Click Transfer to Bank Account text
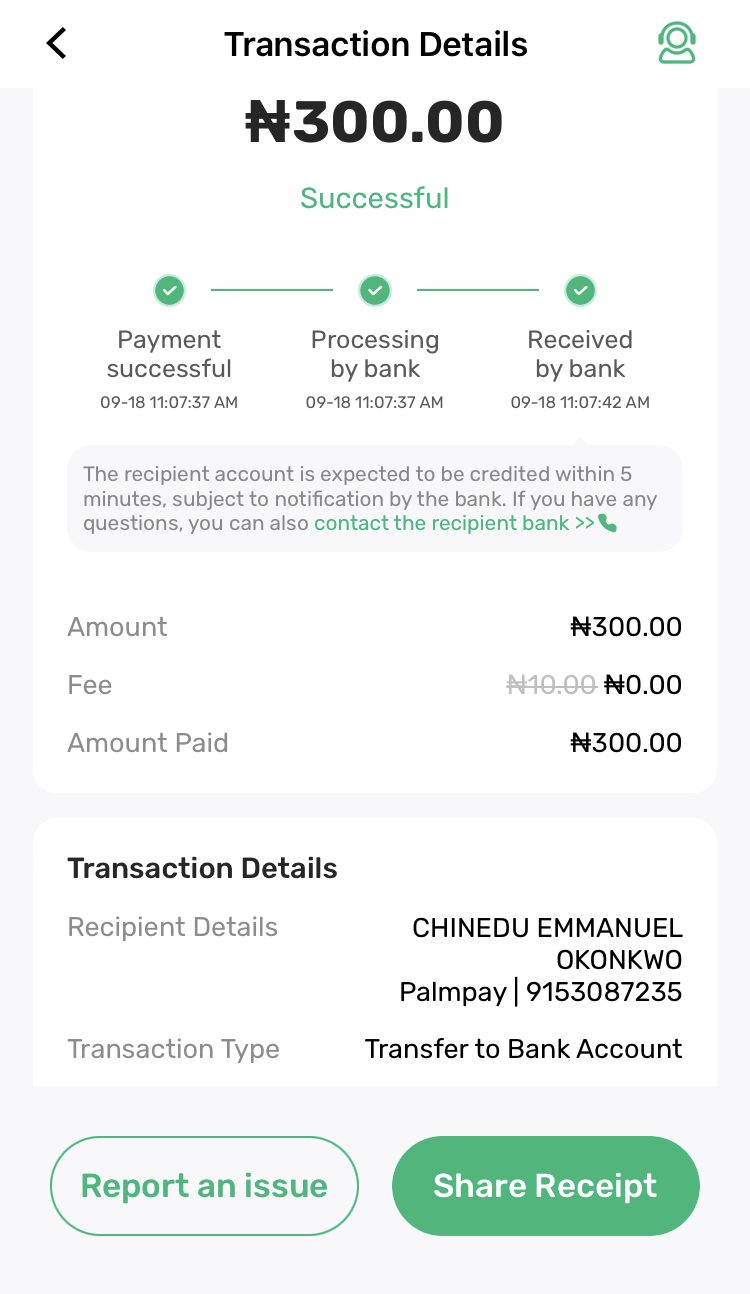750x1294 pixels. [x=523, y=1049]
